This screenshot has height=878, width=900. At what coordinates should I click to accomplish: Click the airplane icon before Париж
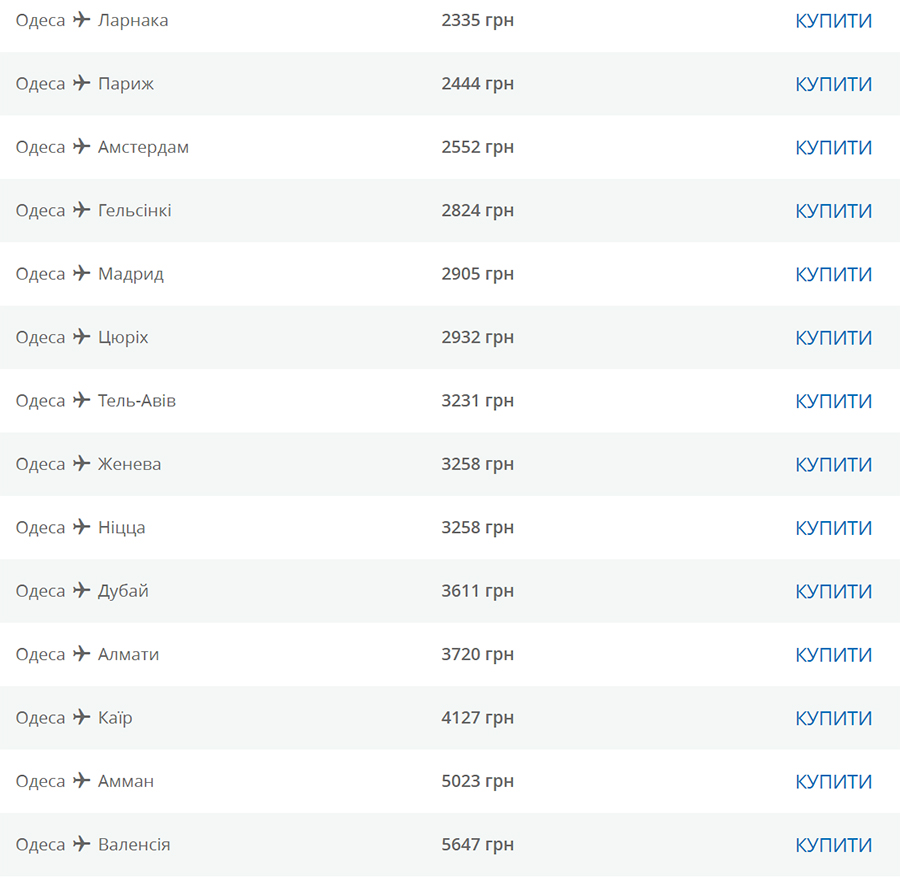[82, 83]
